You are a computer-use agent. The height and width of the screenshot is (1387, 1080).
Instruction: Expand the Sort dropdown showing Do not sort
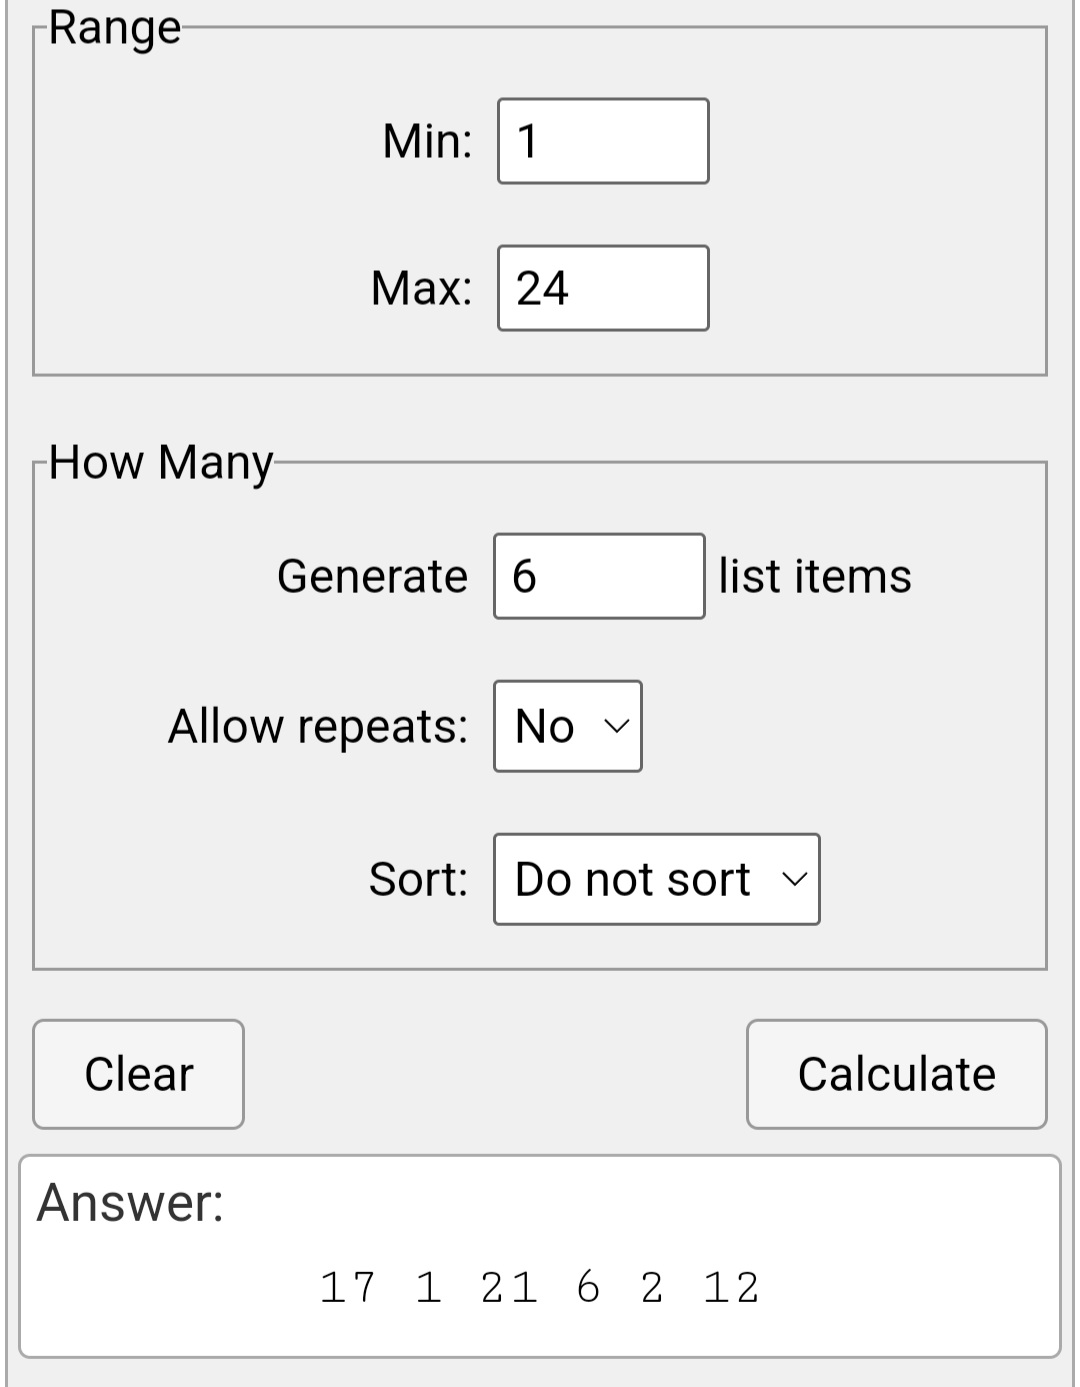coord(656,879)
